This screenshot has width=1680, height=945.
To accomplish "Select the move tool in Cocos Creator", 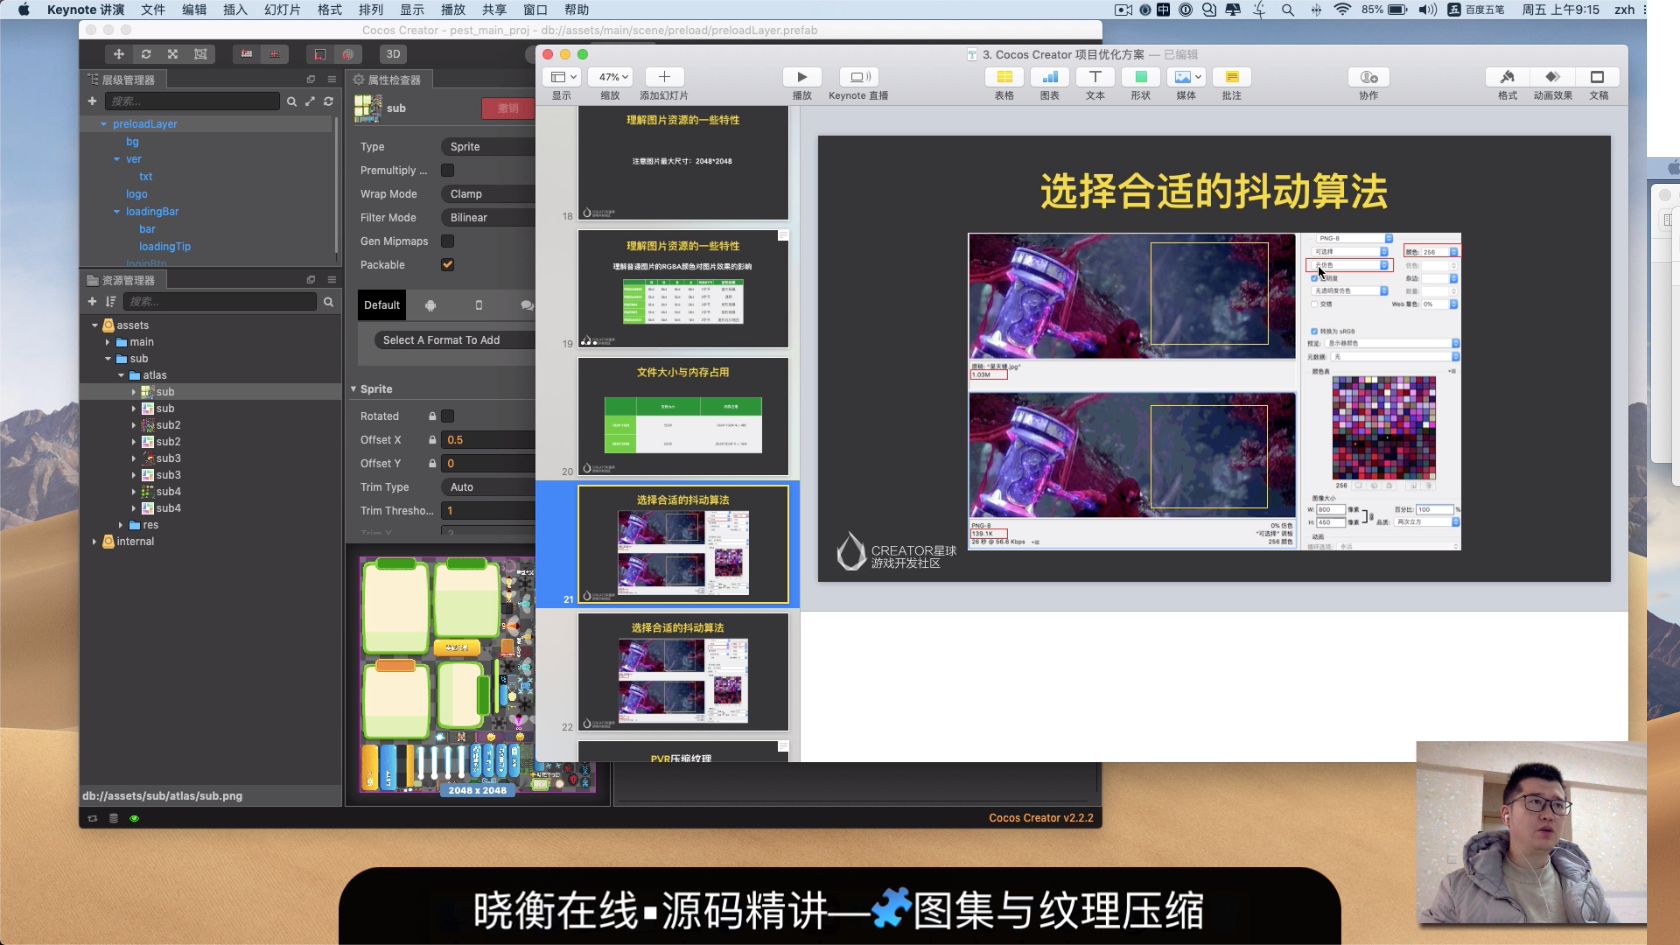I will coord(119,54).
